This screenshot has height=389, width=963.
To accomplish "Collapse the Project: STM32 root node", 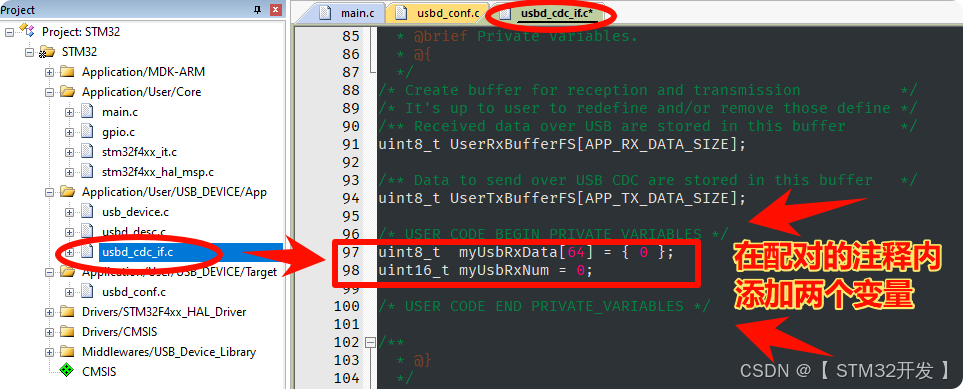I will [9, 32].
